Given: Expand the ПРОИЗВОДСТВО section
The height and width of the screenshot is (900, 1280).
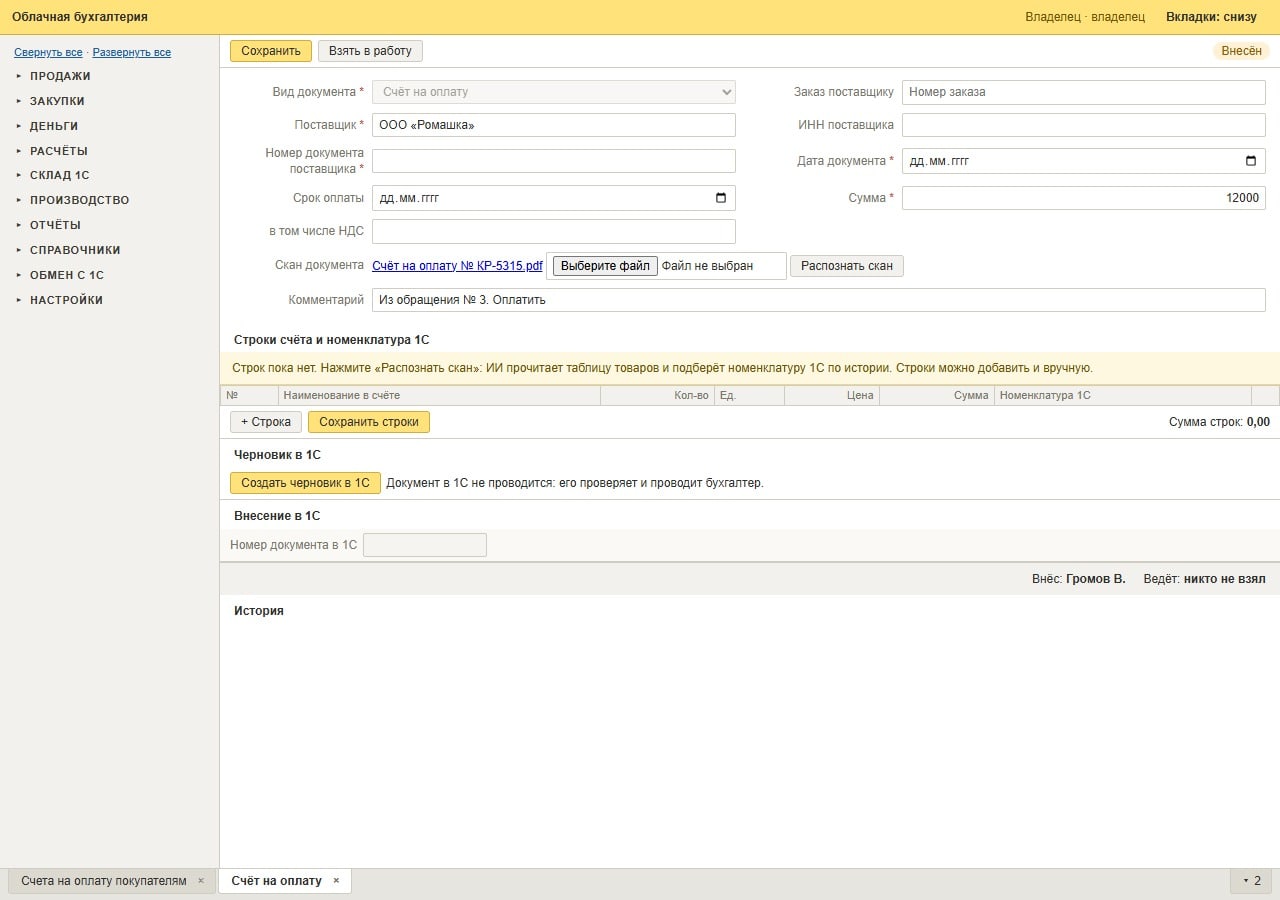Looking at the screenshot, I should tap(79, 200).
